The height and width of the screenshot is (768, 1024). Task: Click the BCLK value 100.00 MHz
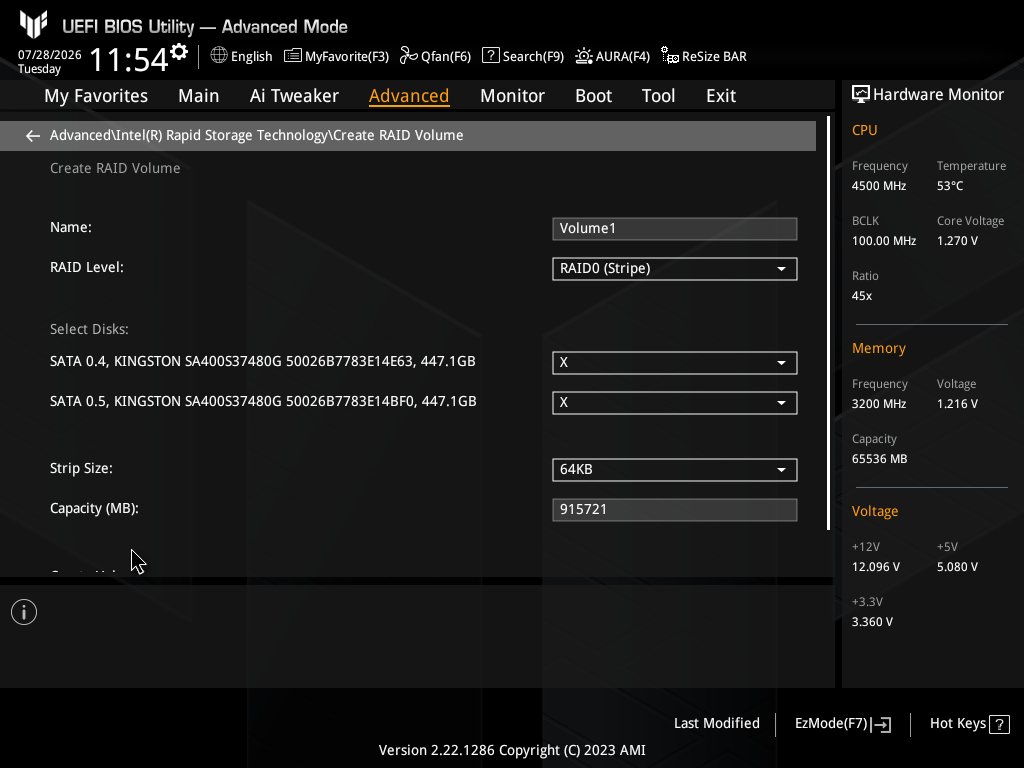point(884,241)
